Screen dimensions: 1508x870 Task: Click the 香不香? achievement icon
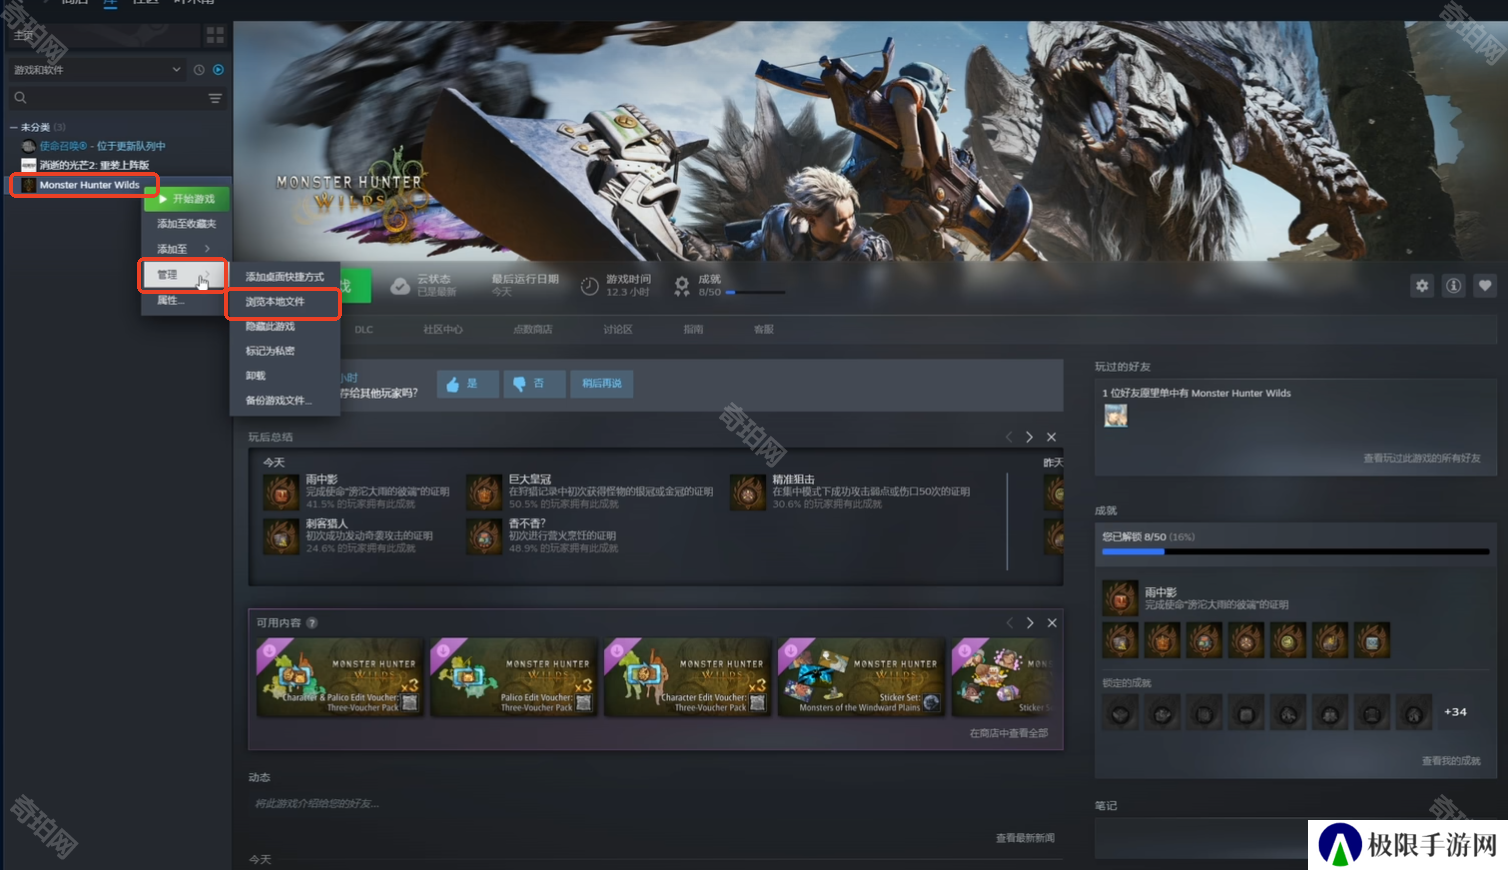(484, 536)
